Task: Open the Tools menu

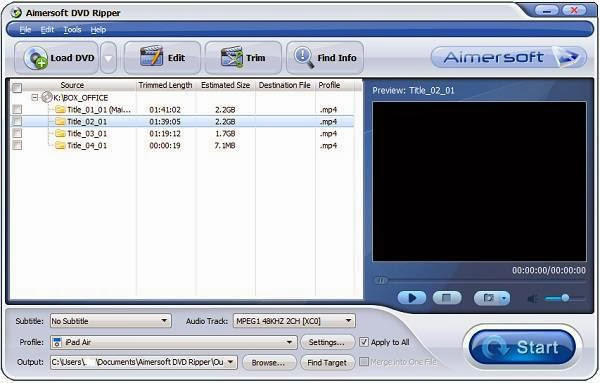Action: tap(72, 29)
